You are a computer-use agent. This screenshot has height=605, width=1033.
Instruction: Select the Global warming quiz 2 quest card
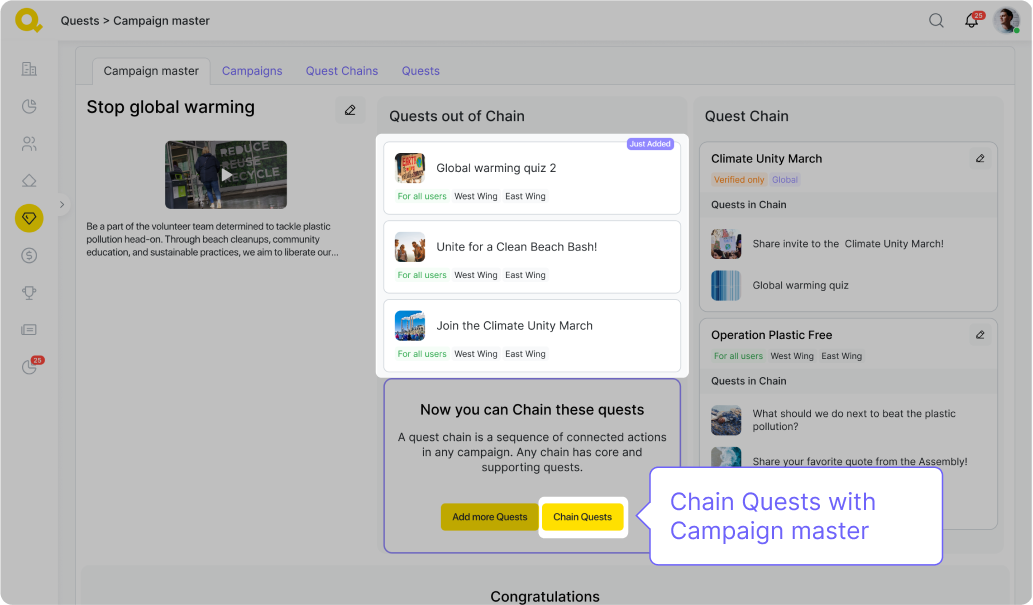tap(532, 178)
